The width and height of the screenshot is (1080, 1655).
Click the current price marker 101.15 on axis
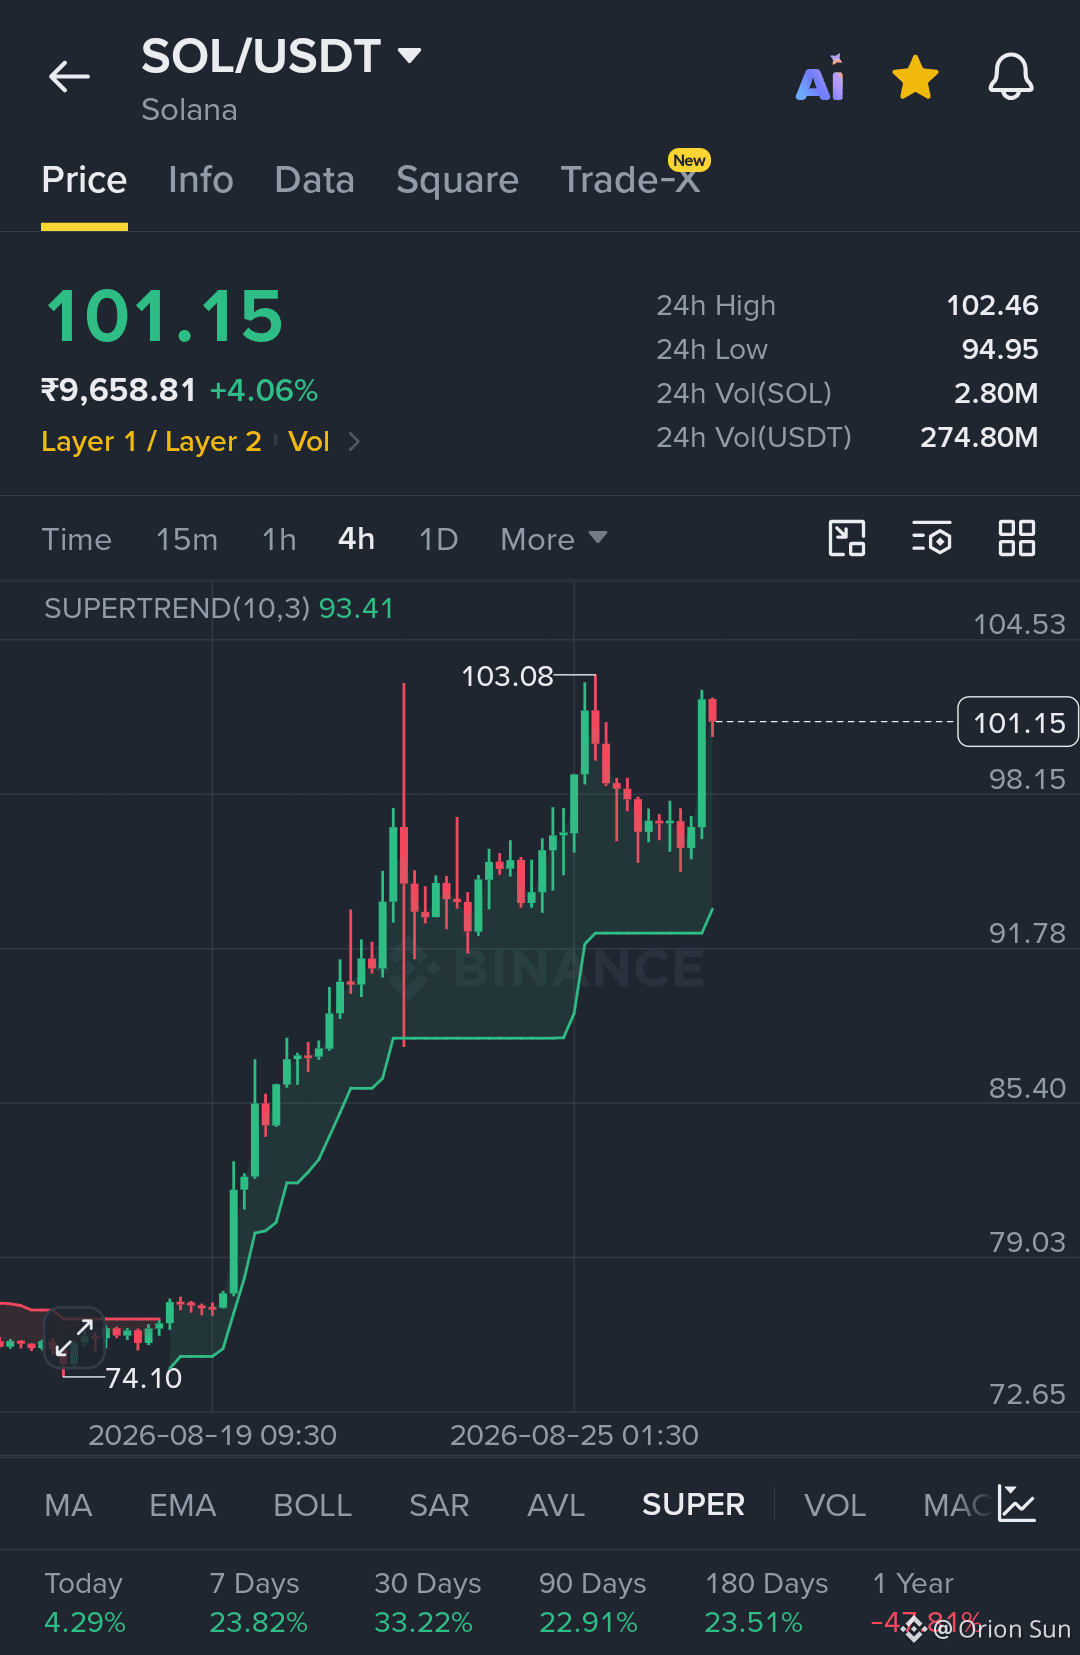coord(1018,722)
